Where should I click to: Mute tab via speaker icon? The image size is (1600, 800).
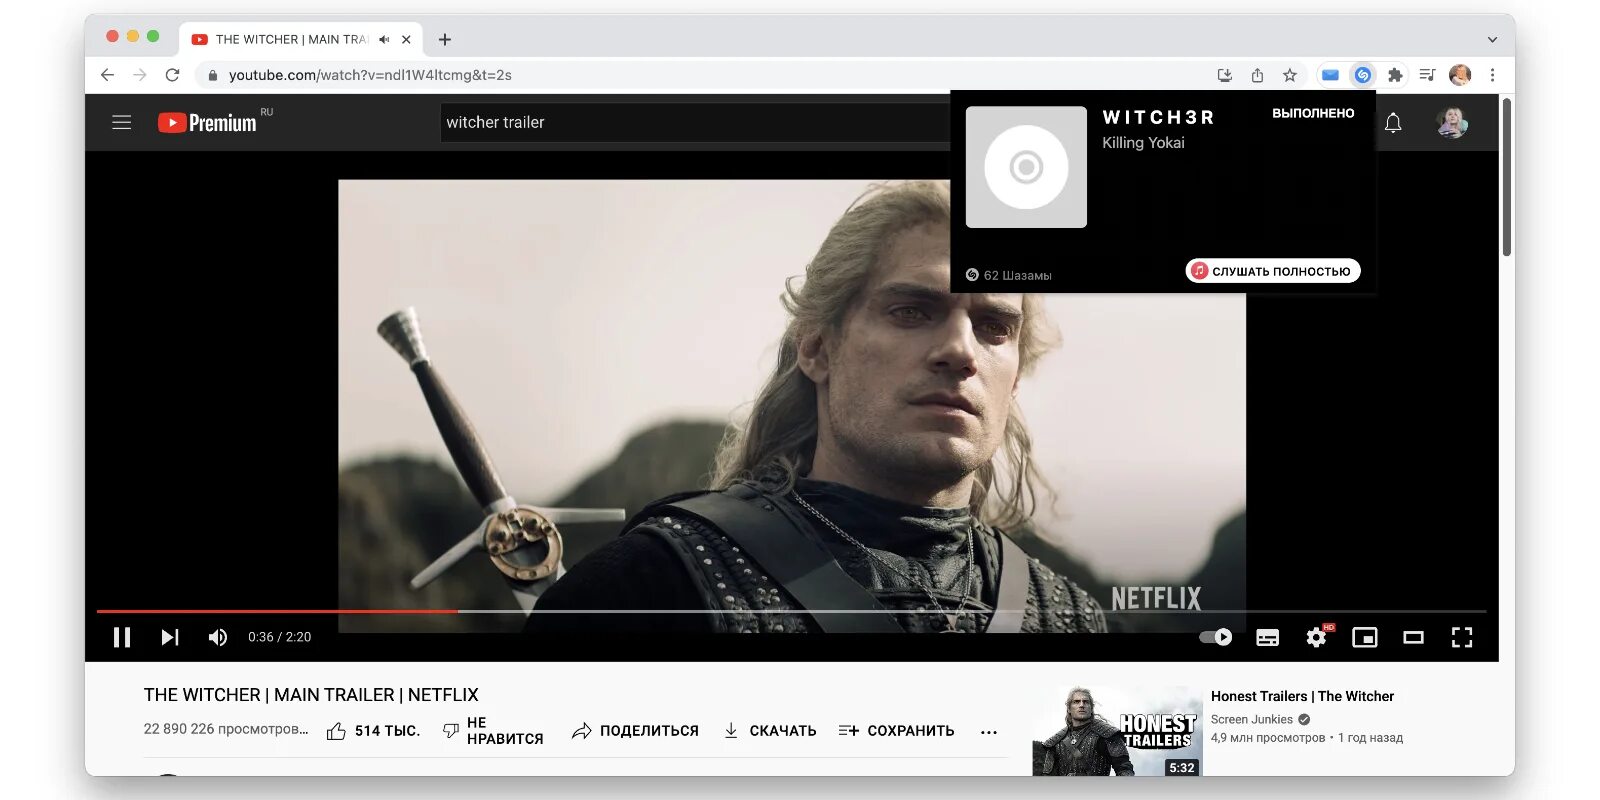(x=384, y=40)
